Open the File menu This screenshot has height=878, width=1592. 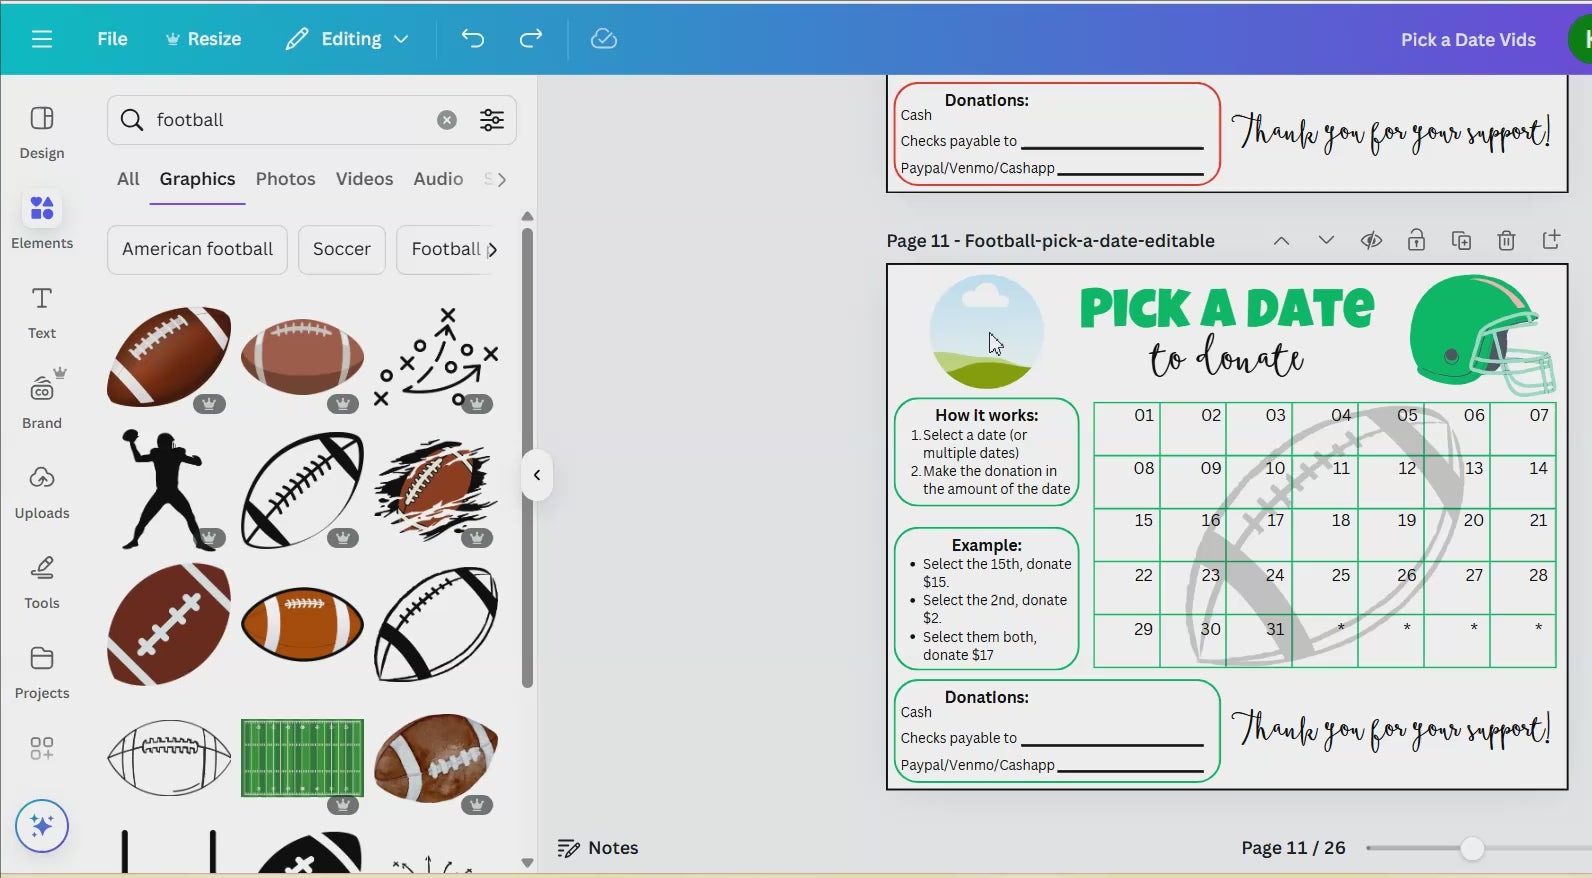tap(112, 39)
